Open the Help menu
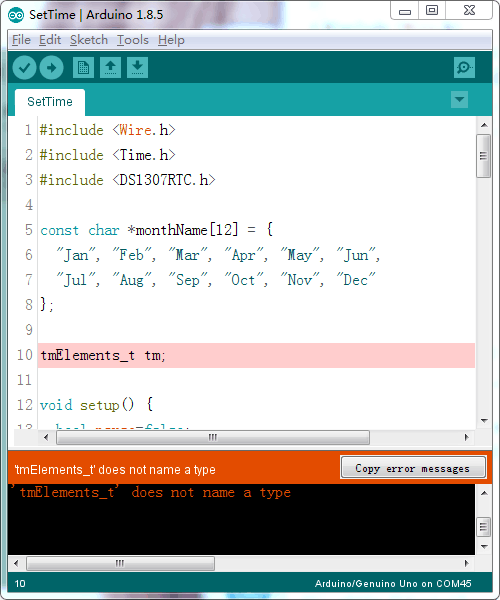This screenshot has height=600, width=500. (x=171, y=40)
